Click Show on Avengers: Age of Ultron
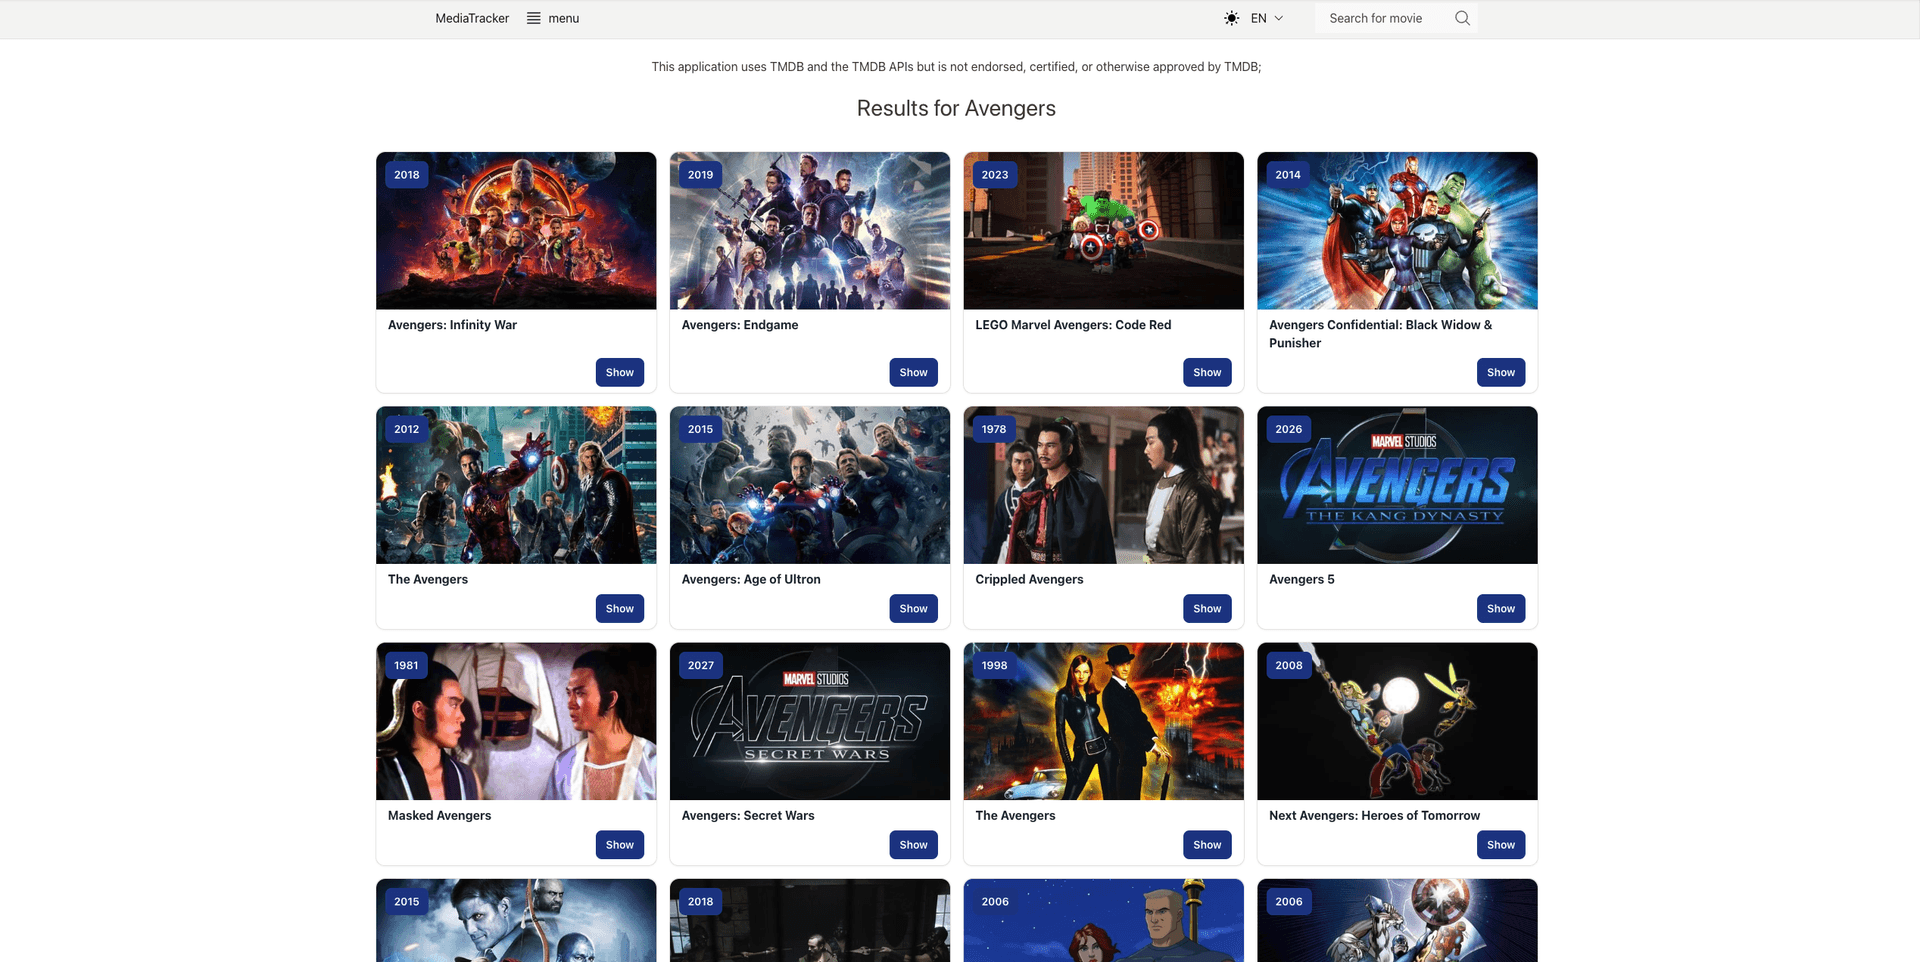 point(914,608)
